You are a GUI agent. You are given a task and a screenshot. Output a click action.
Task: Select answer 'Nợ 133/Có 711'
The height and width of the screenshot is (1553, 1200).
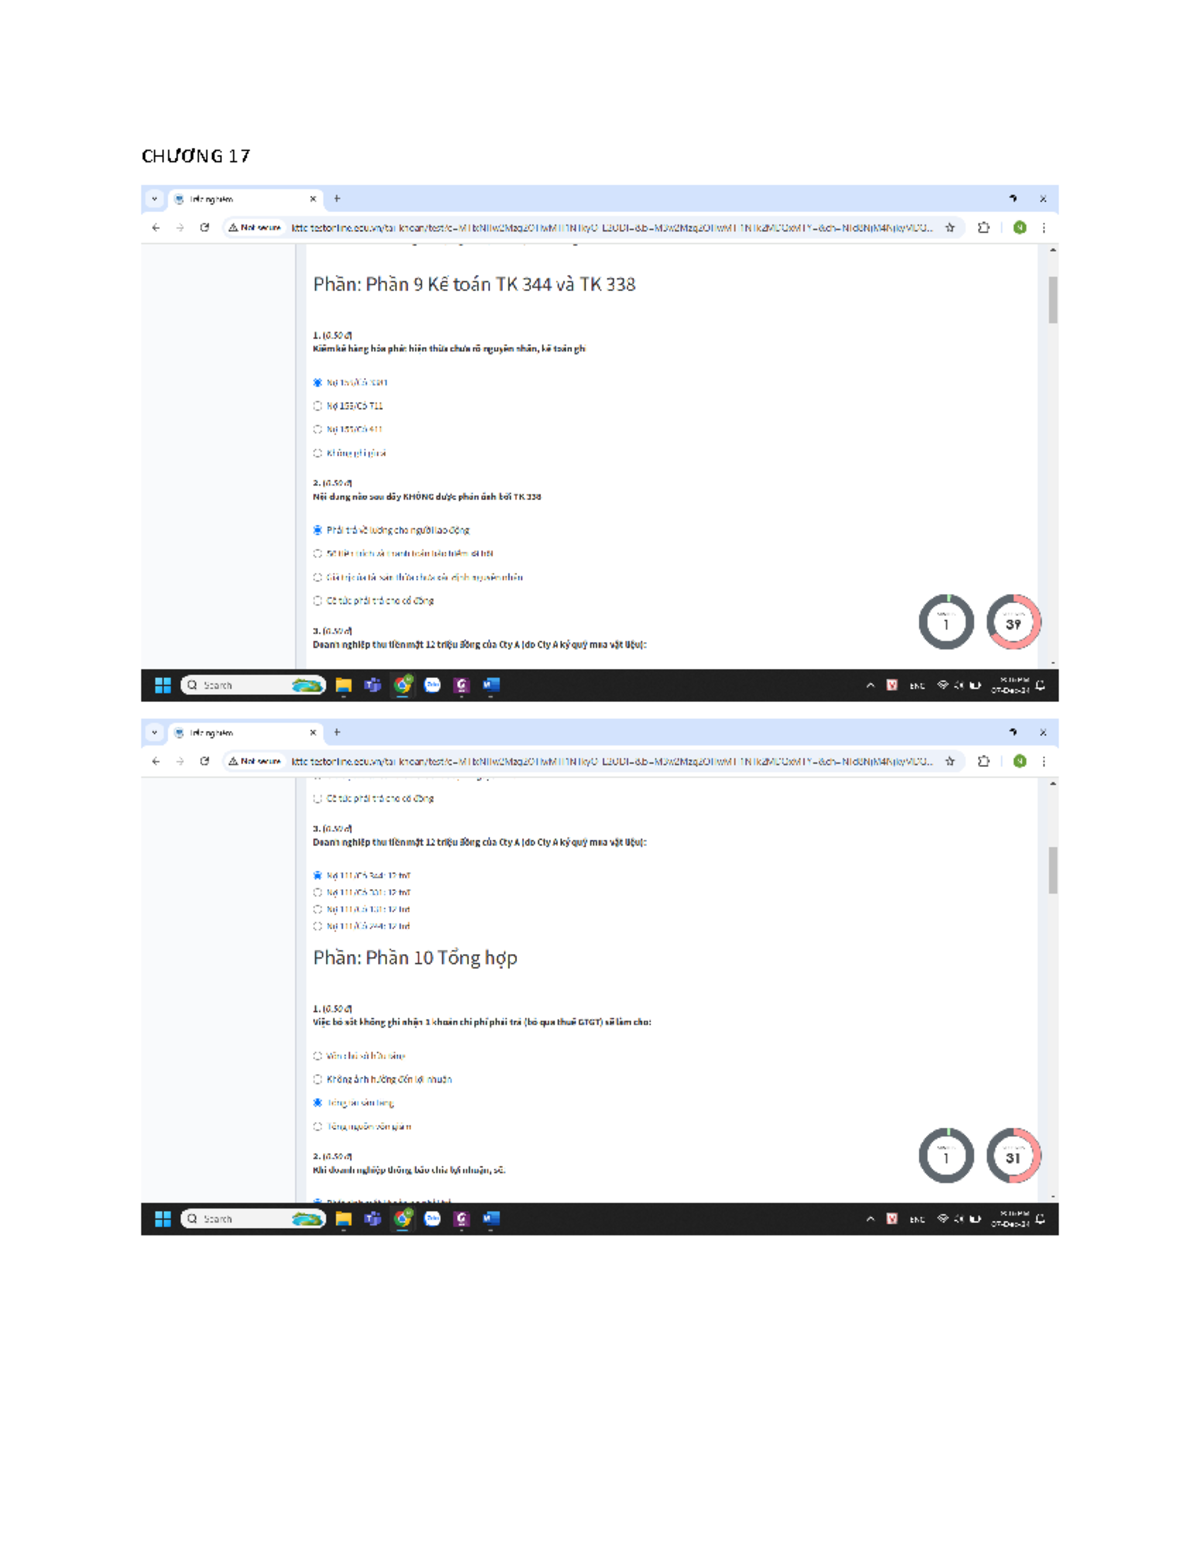point(318,406)
